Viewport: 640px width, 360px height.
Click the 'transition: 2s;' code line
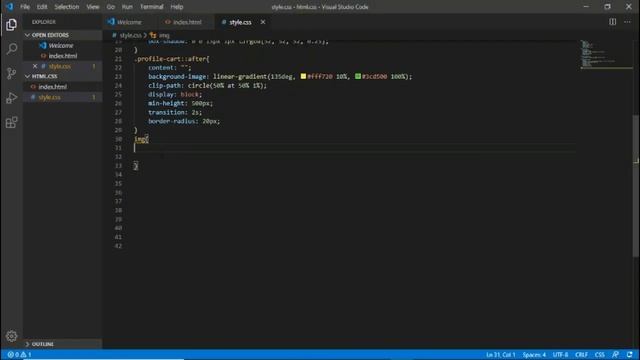point(175,112)
